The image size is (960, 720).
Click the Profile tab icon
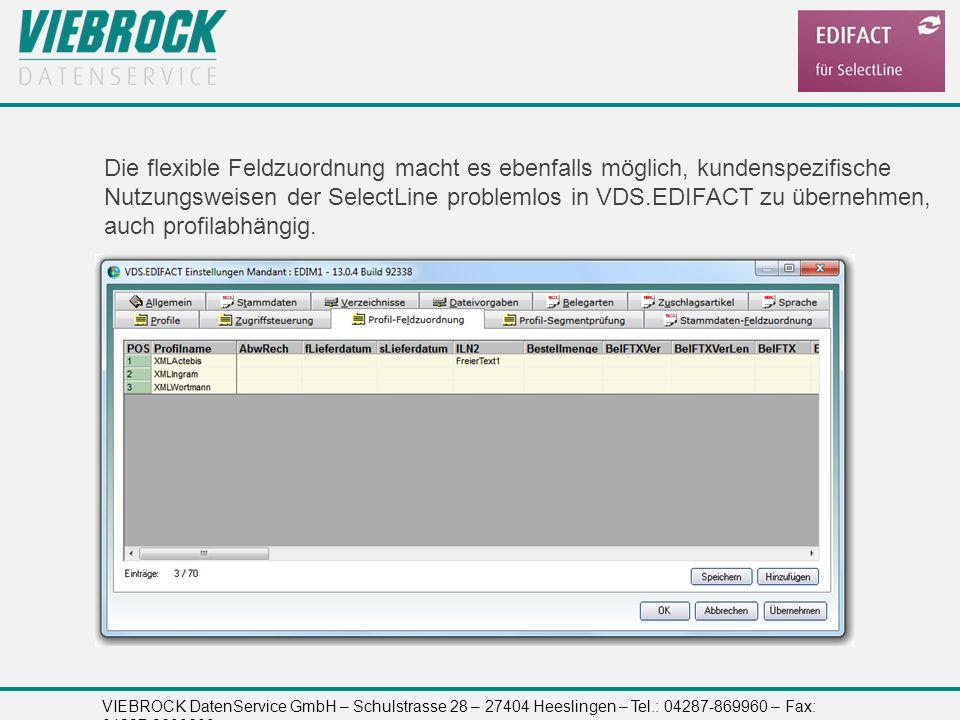click(x=141, y=320)
